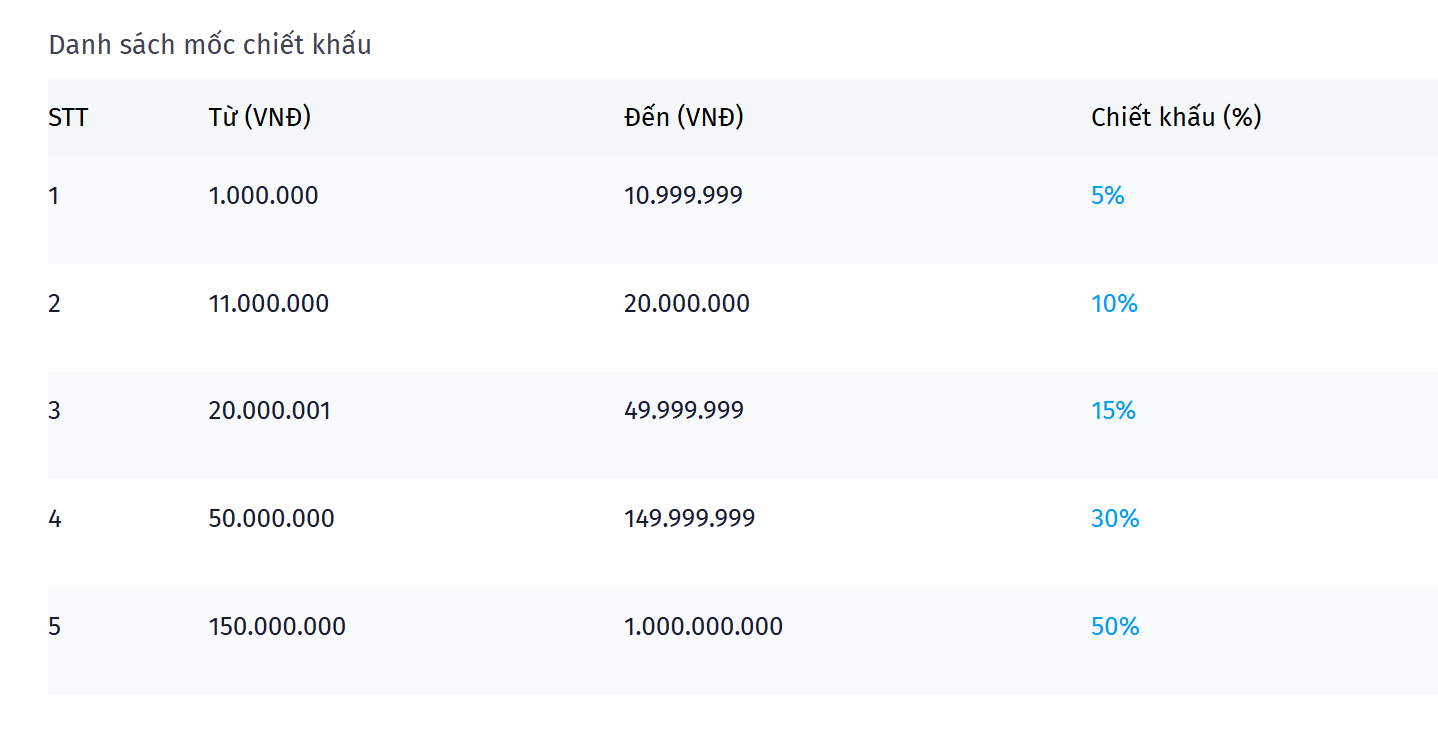Click the Chiết khấu (%) column header
The width and height of the screenshot is (1438, 755).
click(x=1176, y=118)
